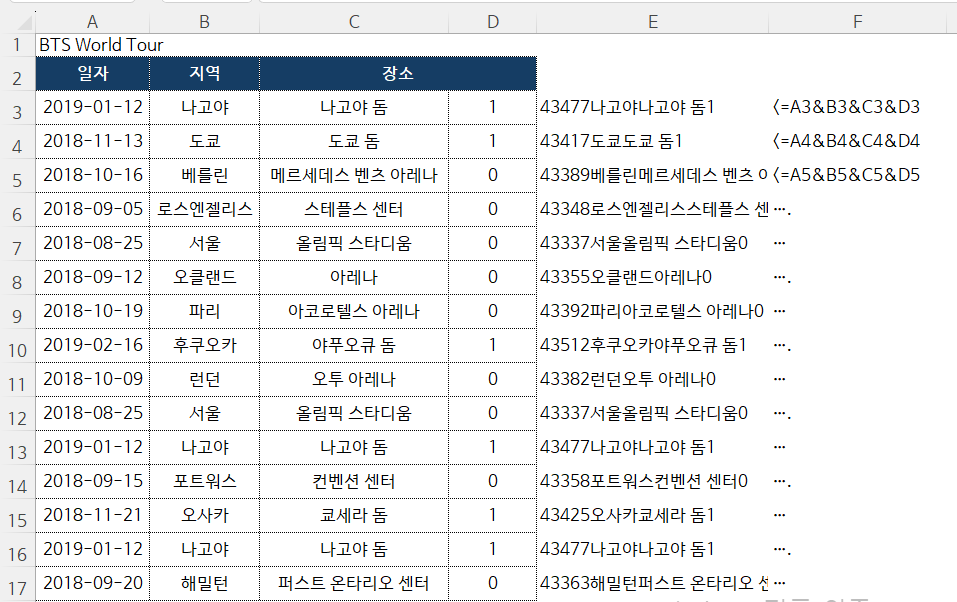
Task: Click the '43417도쿄도쿄 돔1' cell
Action: coord(652,141)
